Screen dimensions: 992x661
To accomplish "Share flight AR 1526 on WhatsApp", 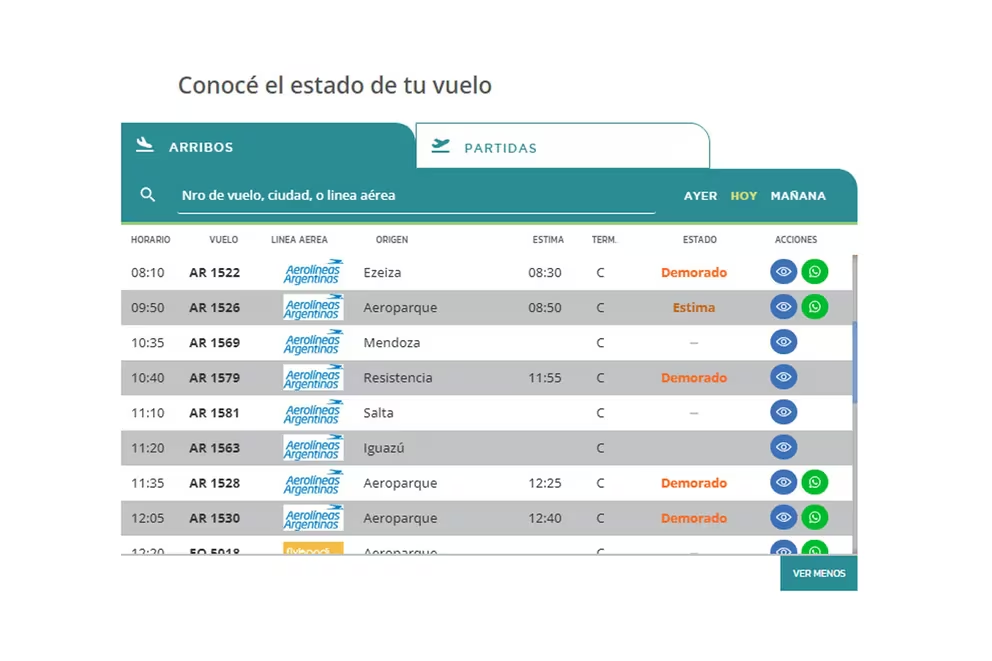I will coord(815,307).
